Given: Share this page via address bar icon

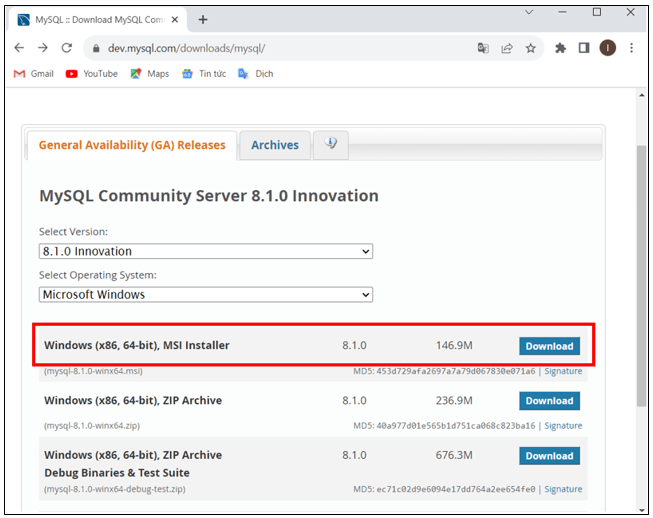Looking at the screenshot, I should tap(507, 47).
